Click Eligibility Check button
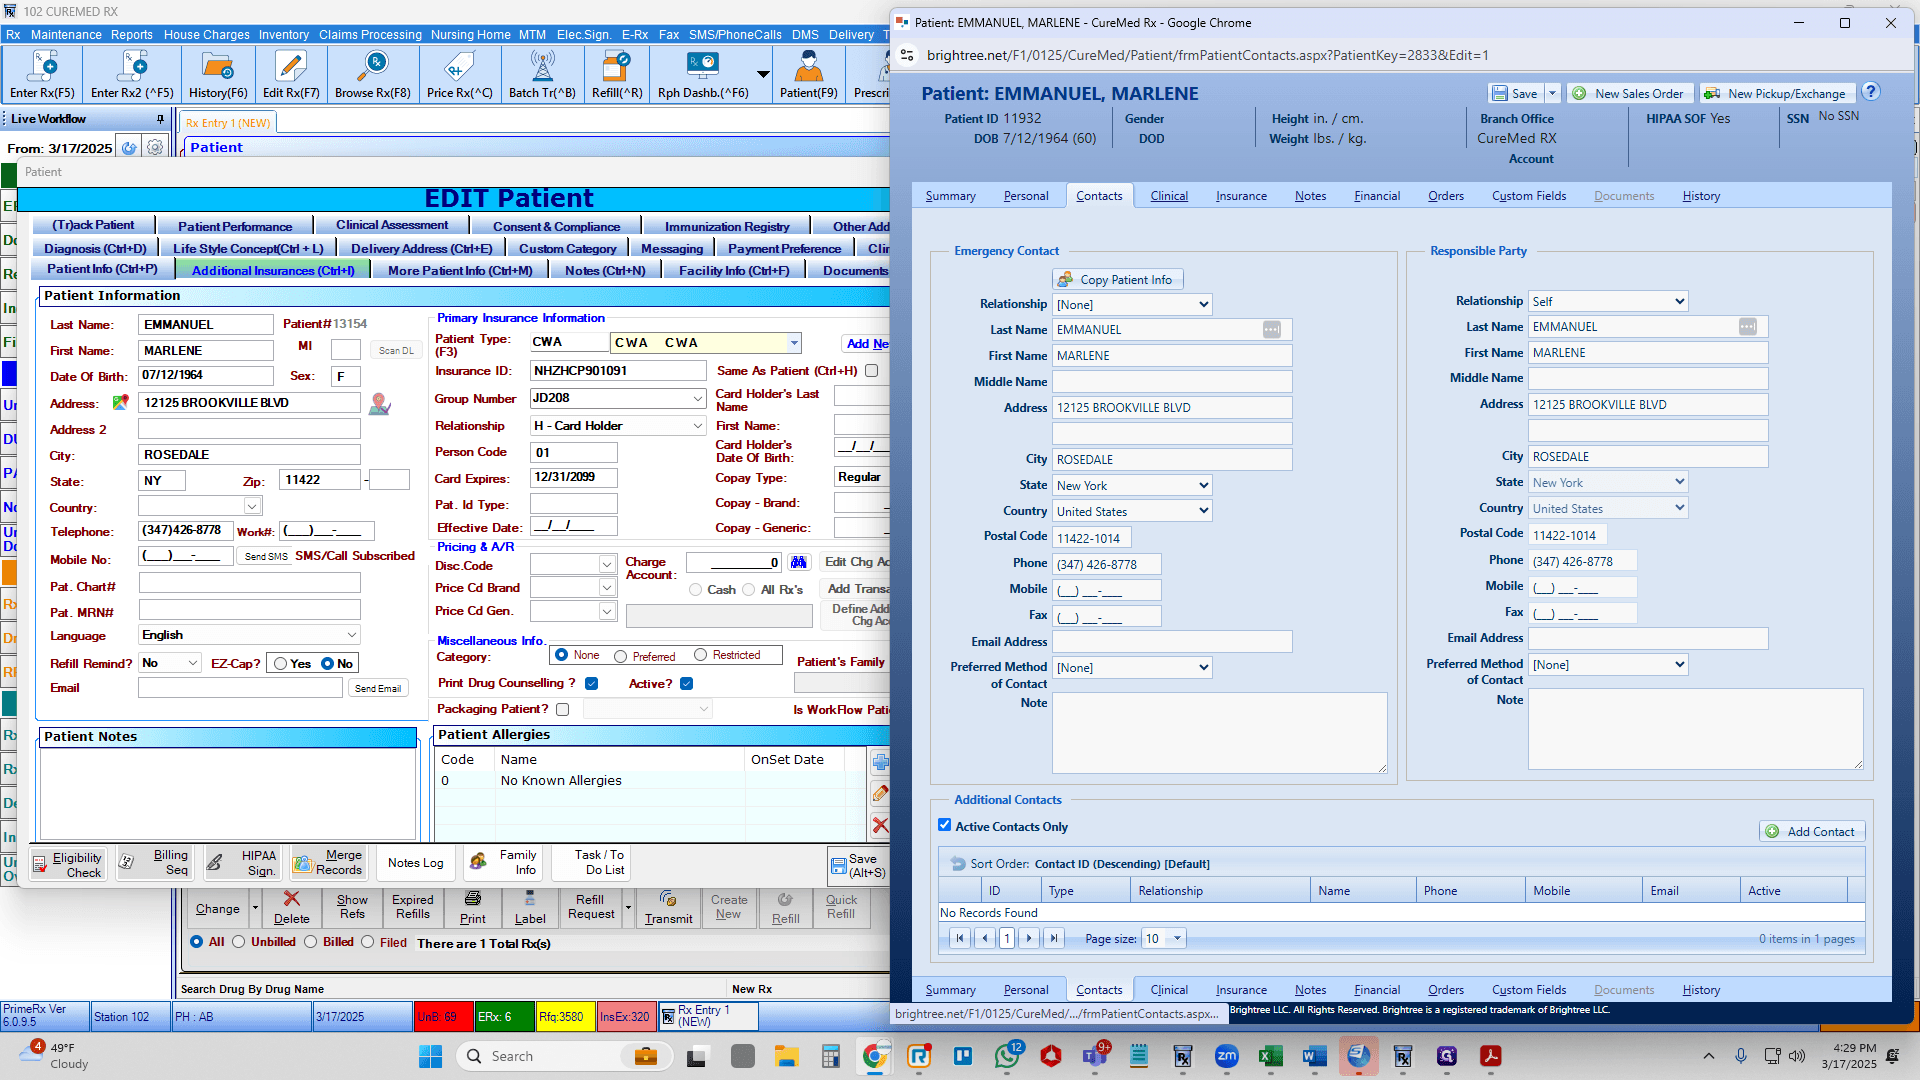The width and height of the screenshot is (1920, 1080). tap(68, 864)
